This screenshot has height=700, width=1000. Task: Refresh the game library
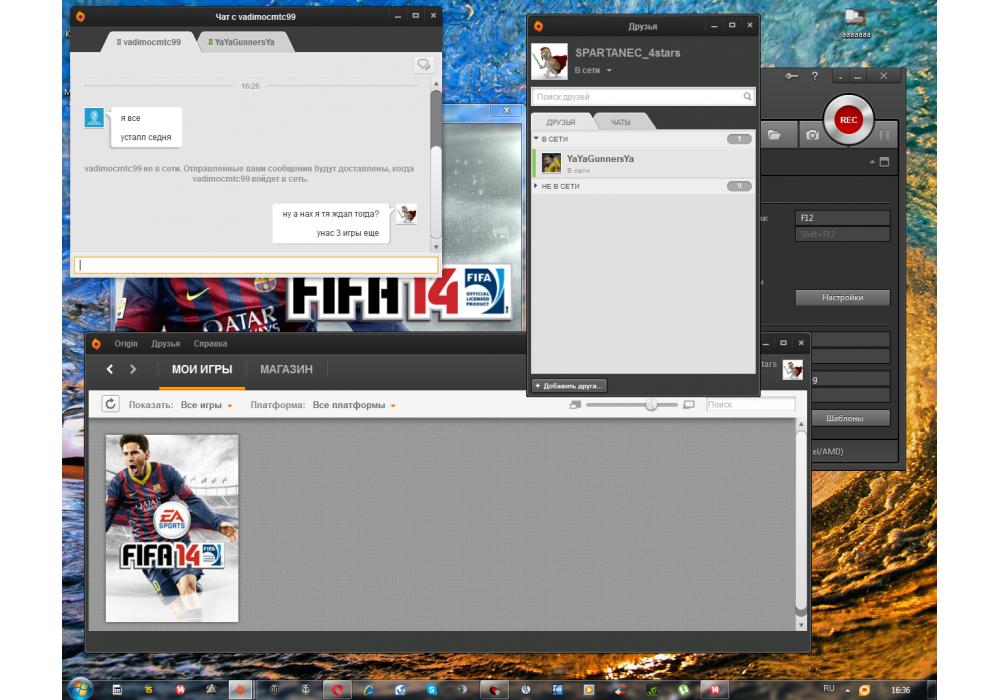click(x=110, y=404)
